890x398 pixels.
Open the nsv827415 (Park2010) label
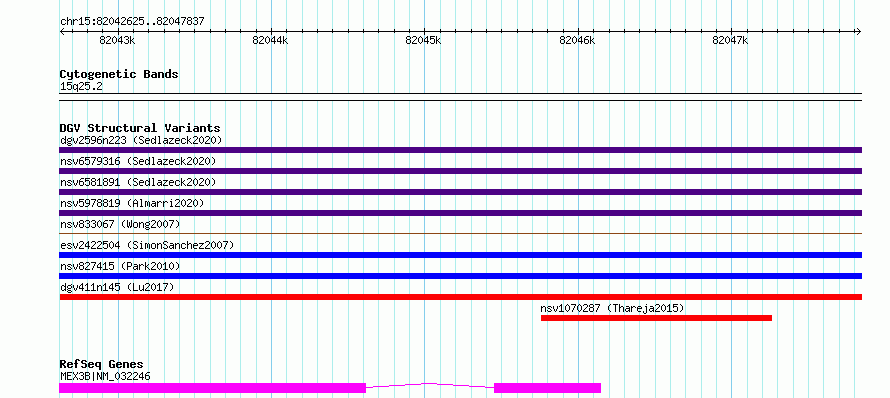tap(120, 266)
